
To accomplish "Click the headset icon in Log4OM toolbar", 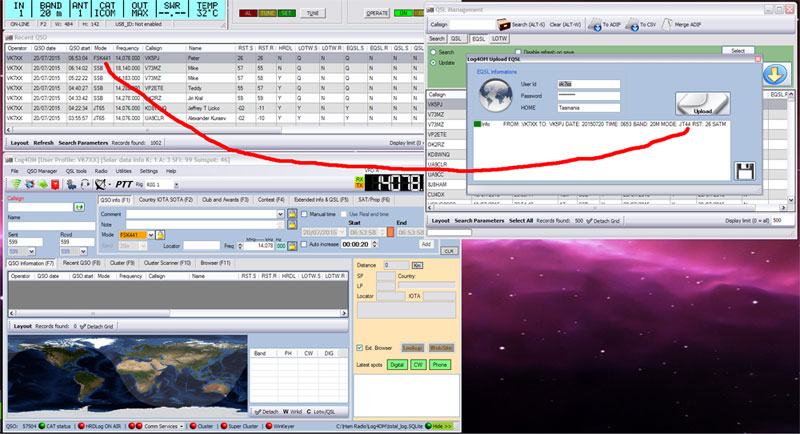I will [85, 184].
